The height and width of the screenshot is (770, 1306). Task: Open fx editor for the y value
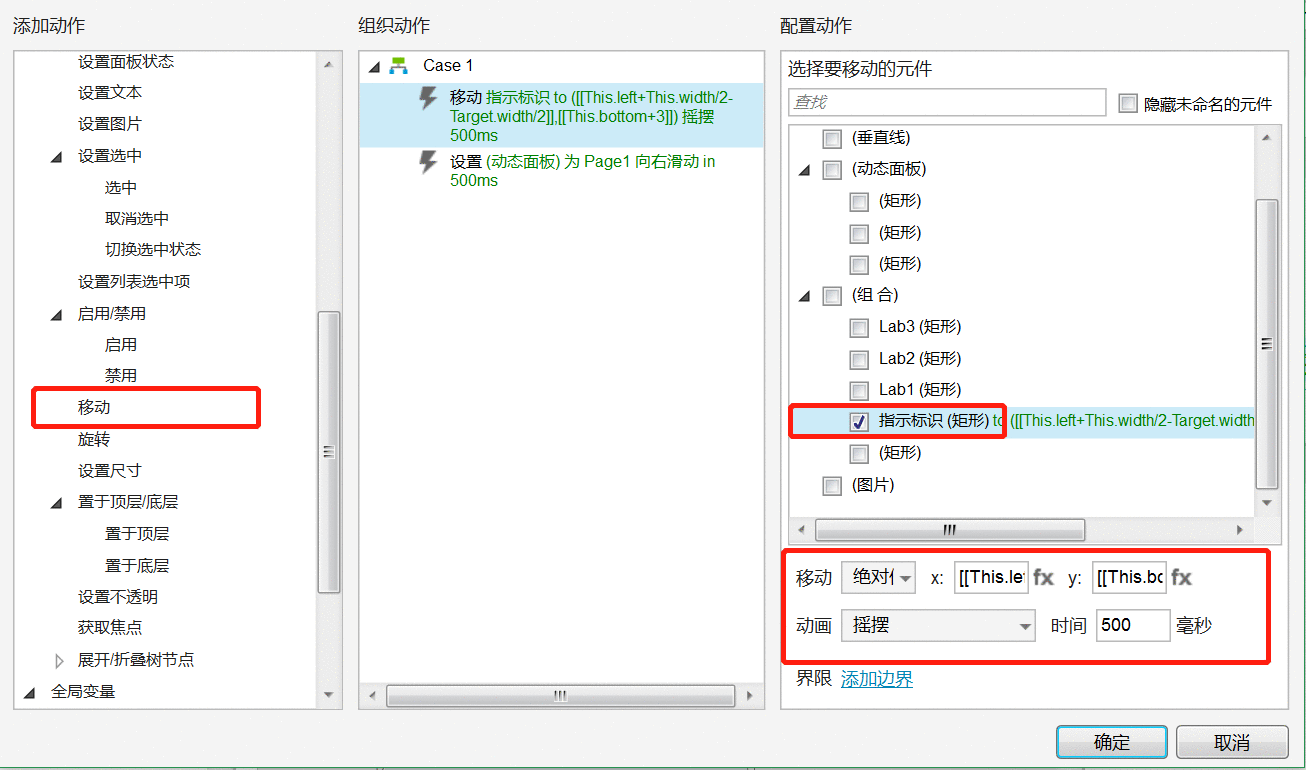click(1181, 578)
